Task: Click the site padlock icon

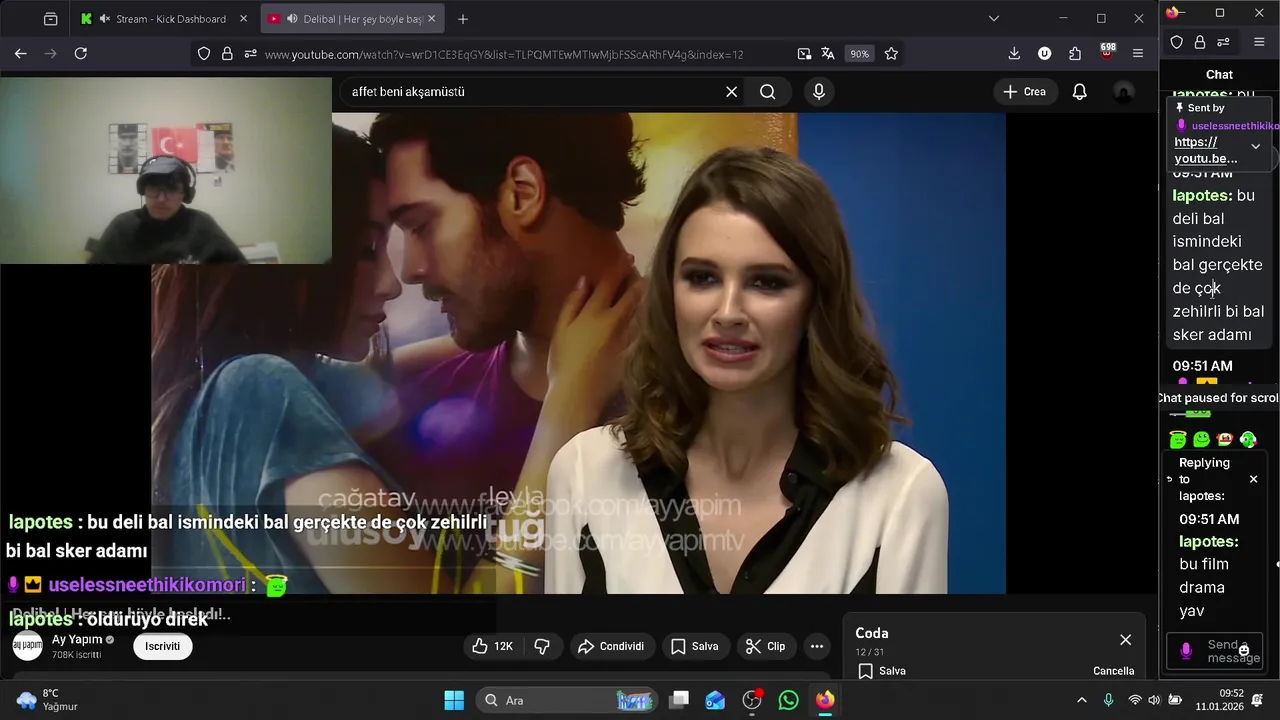Action: tap(227, 54)
